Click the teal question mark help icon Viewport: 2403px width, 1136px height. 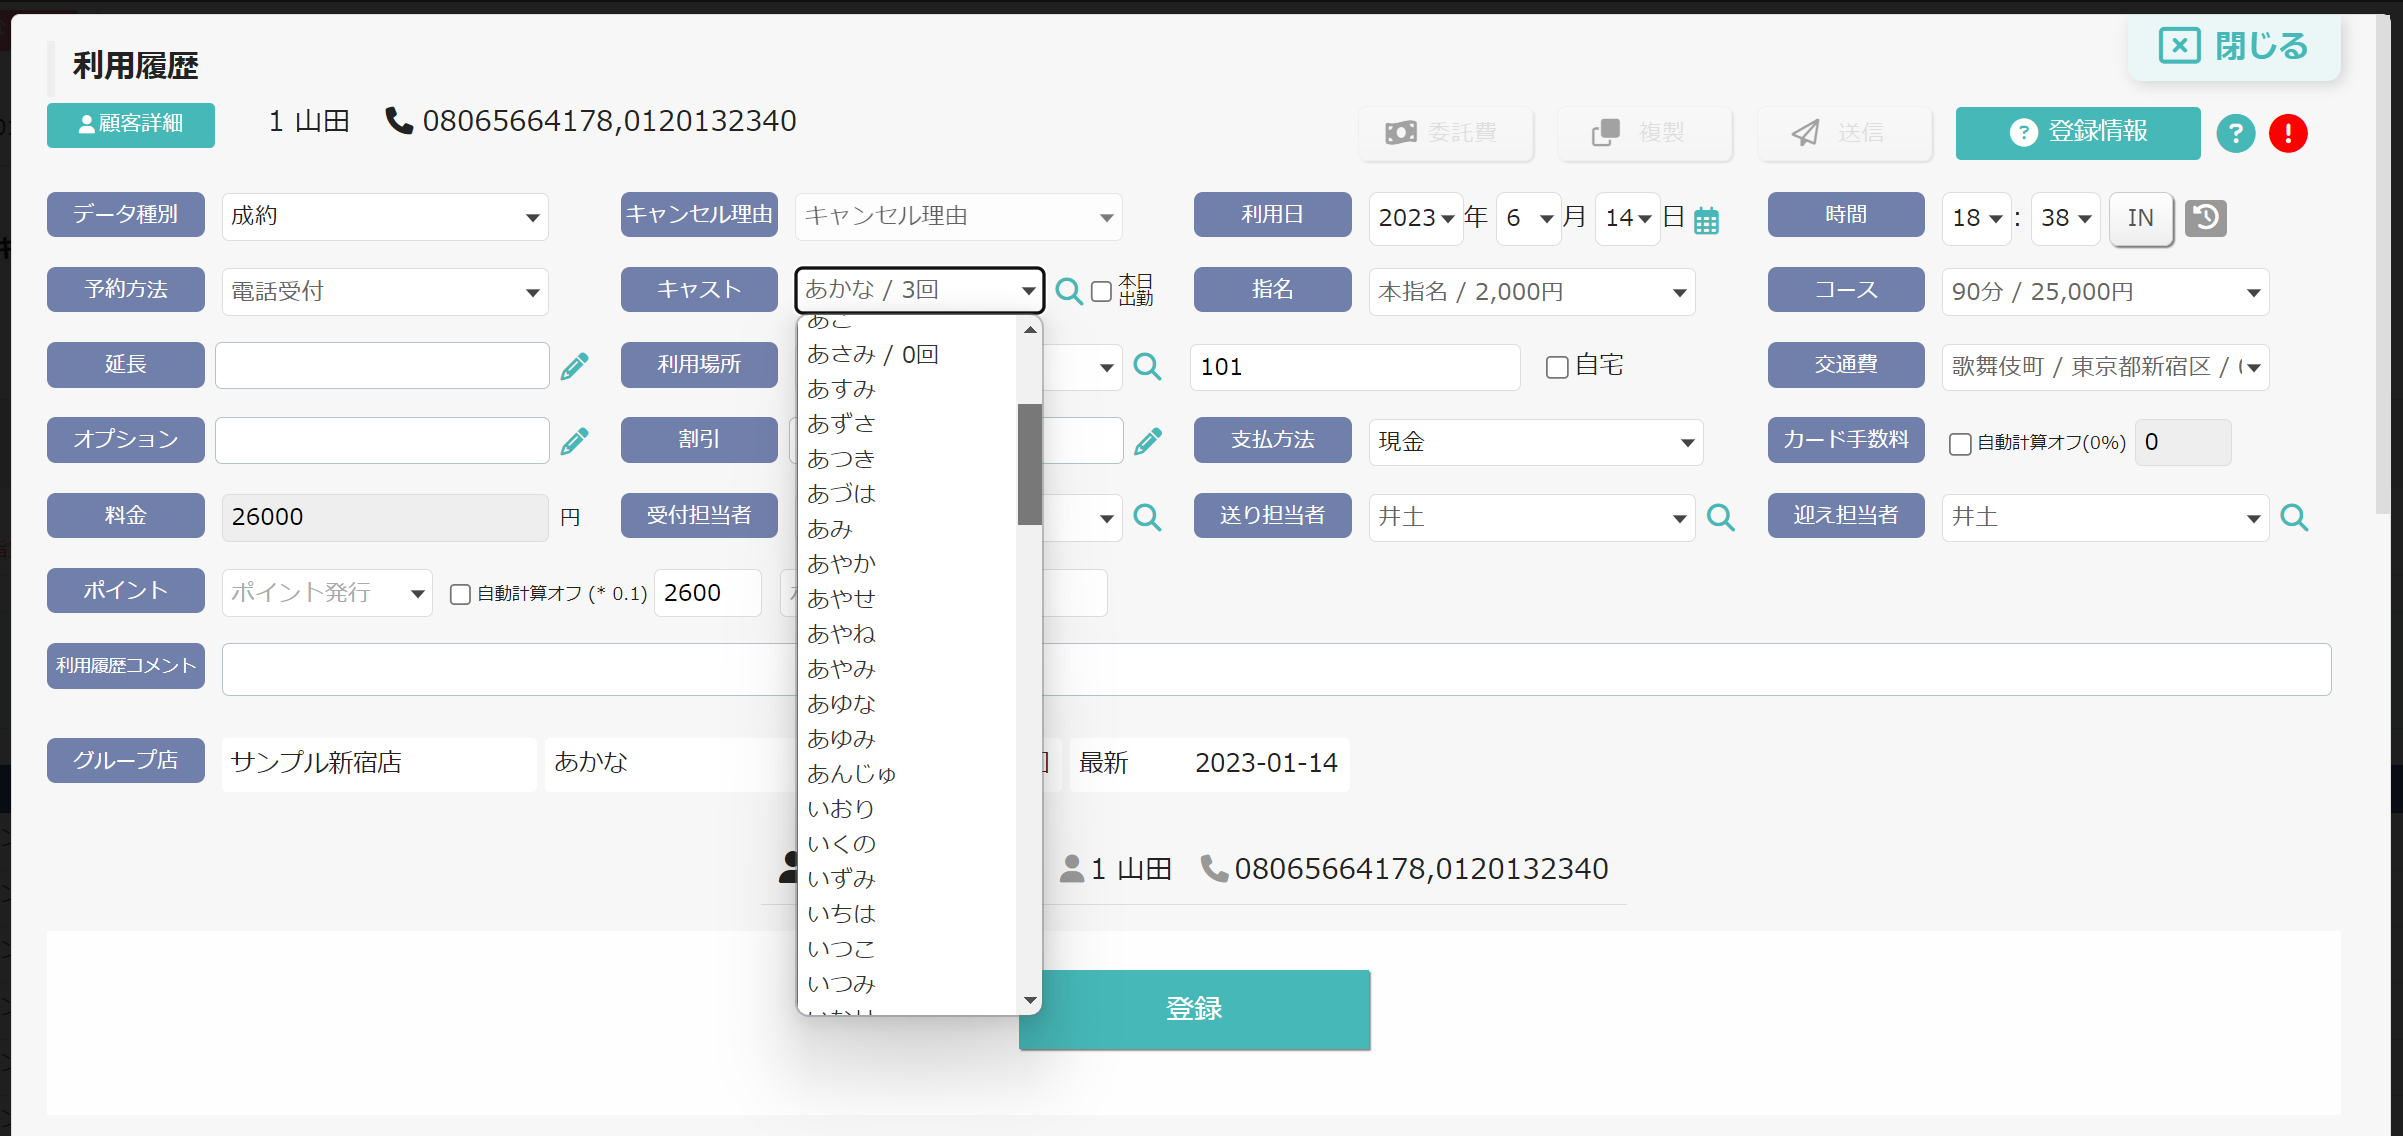(x=2236, y=133)
